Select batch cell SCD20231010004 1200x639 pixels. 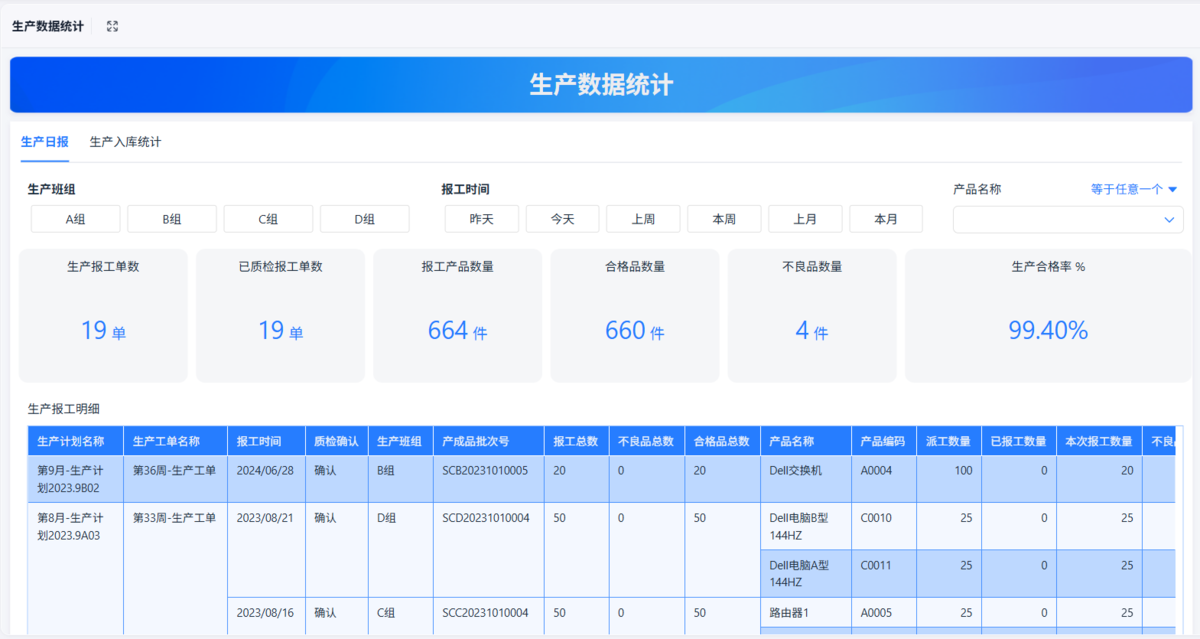coord(489,550)
